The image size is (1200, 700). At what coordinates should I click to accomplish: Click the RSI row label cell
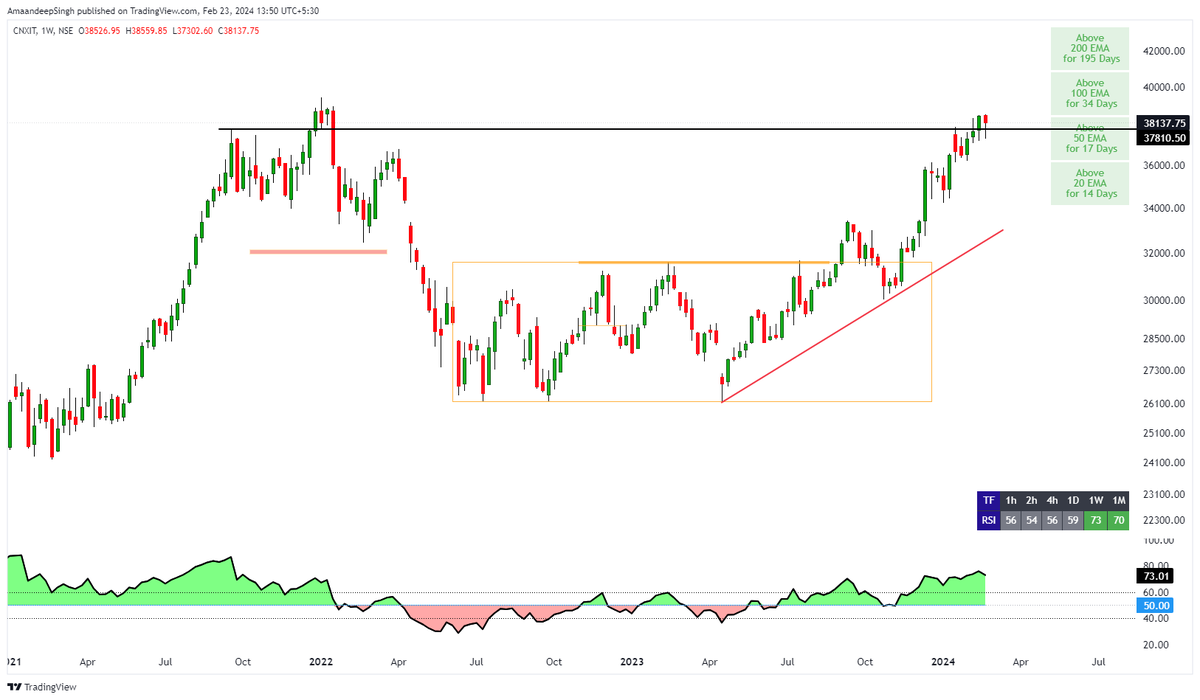click(988, 519)
